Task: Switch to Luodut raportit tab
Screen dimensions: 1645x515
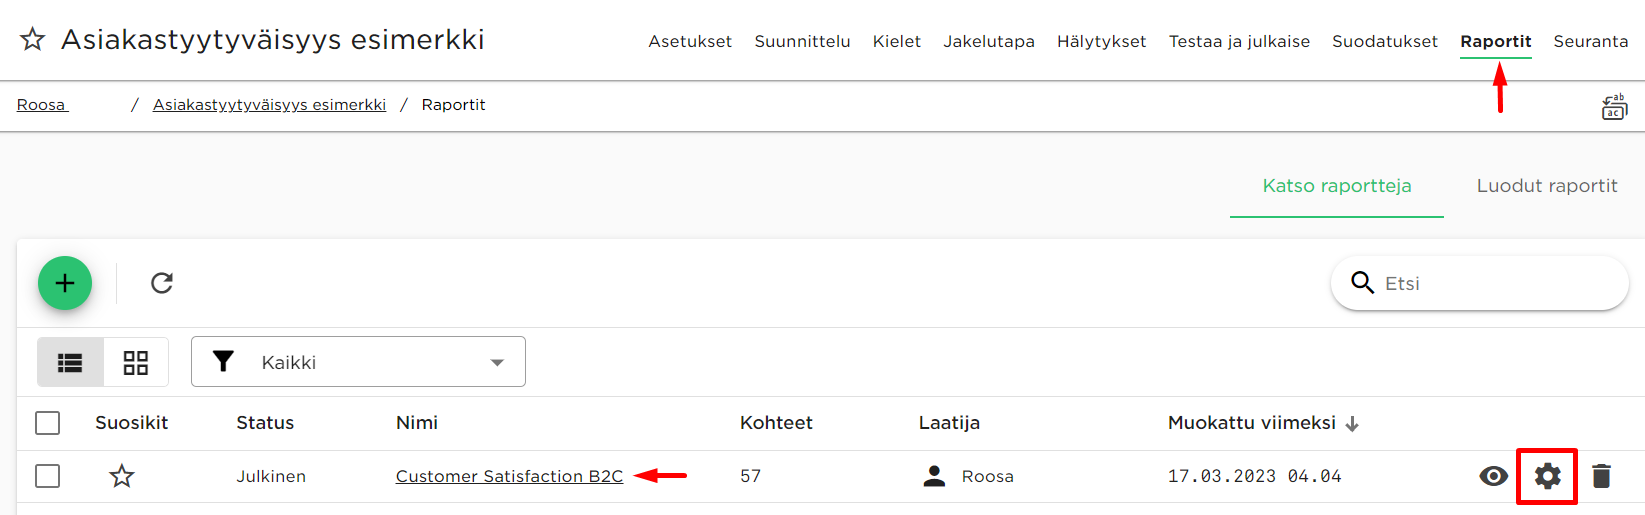Action: point(1547,186)
